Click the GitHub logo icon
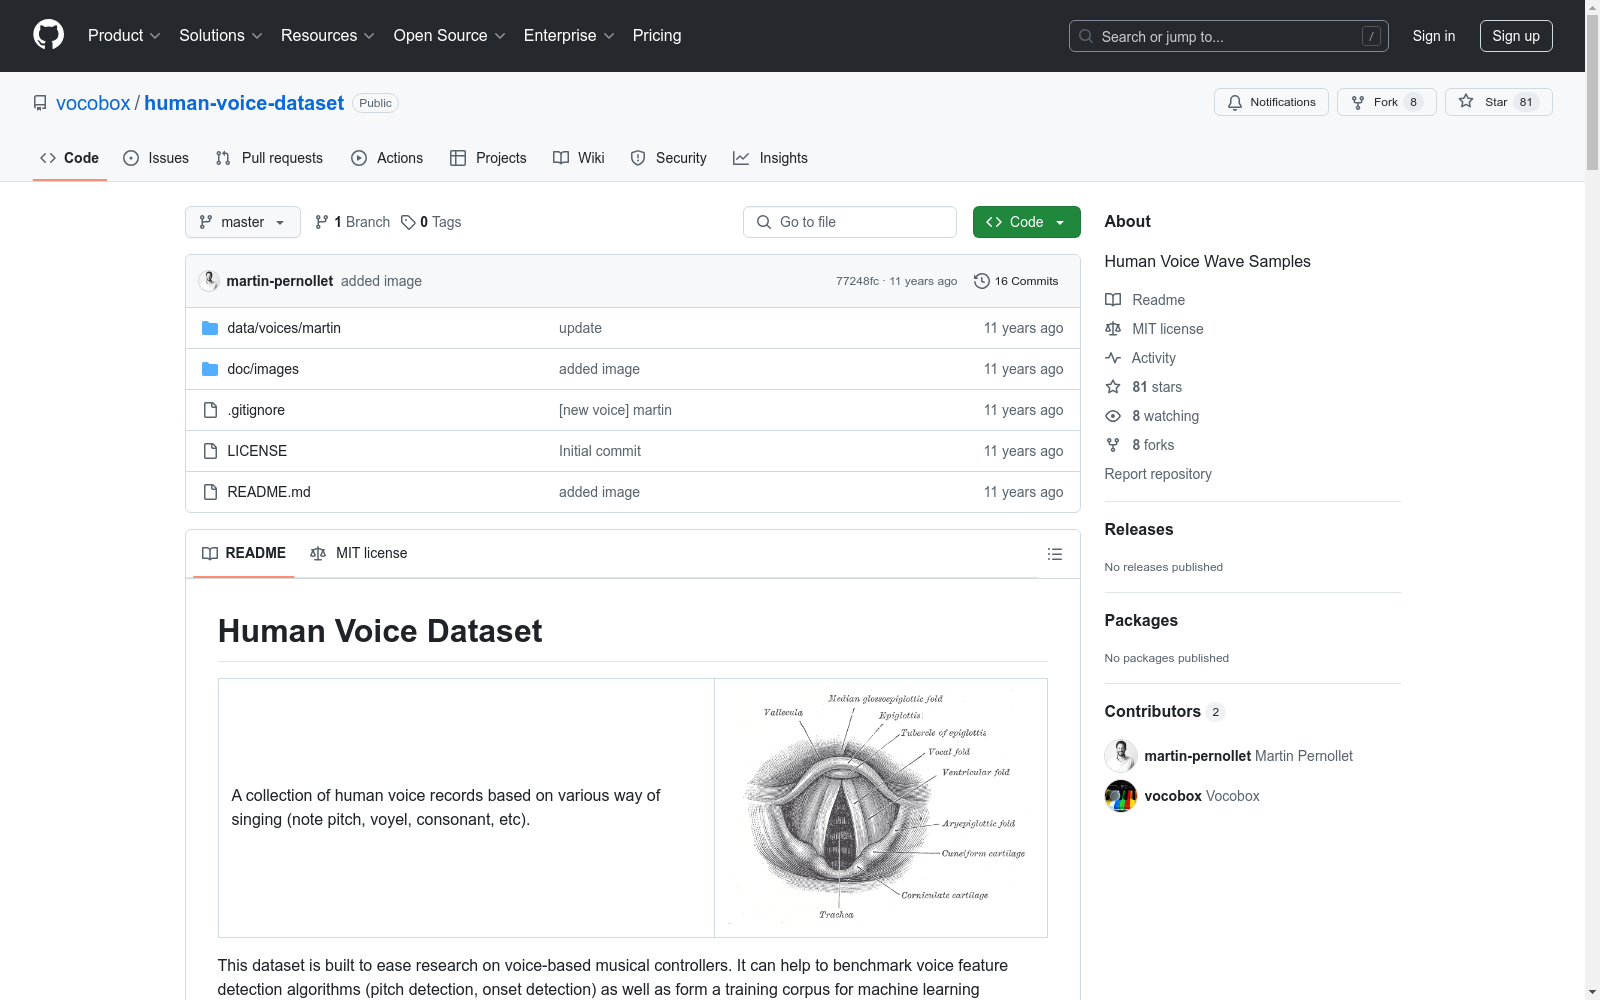Viewport: 1600px width, 1000px height. point(48,35)
